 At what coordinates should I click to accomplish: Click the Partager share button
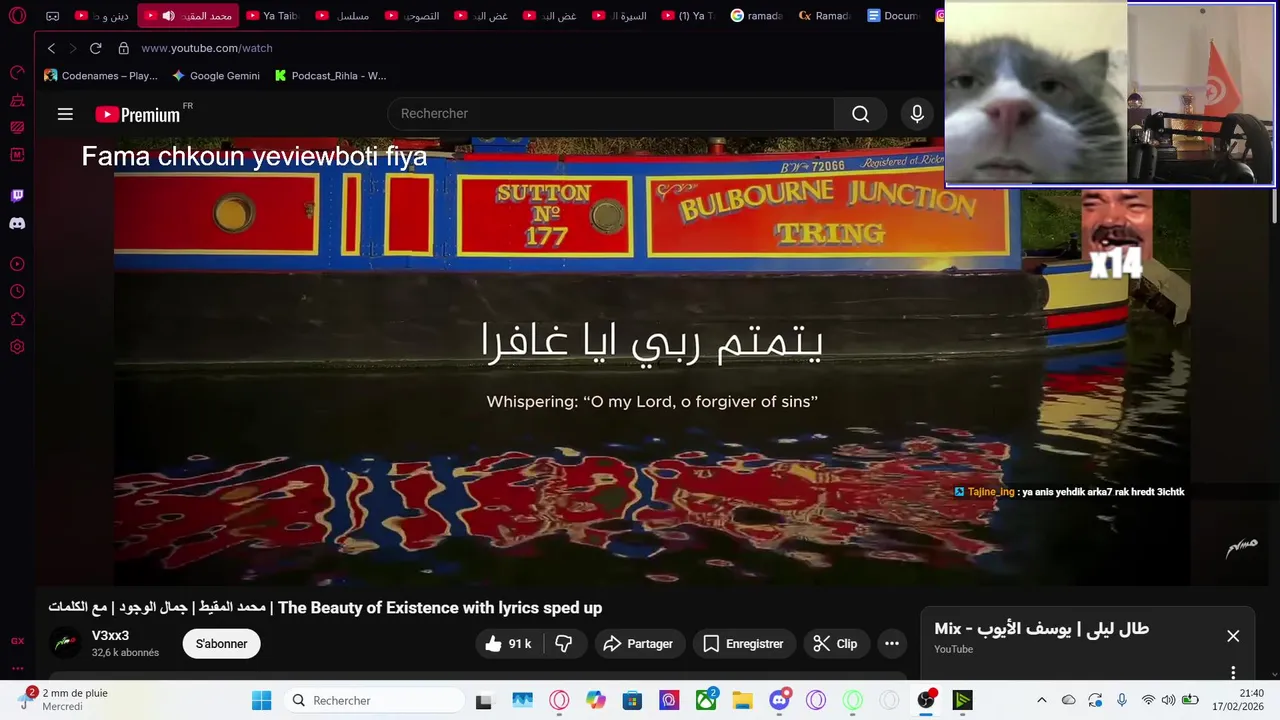click(x=639, y=644)
